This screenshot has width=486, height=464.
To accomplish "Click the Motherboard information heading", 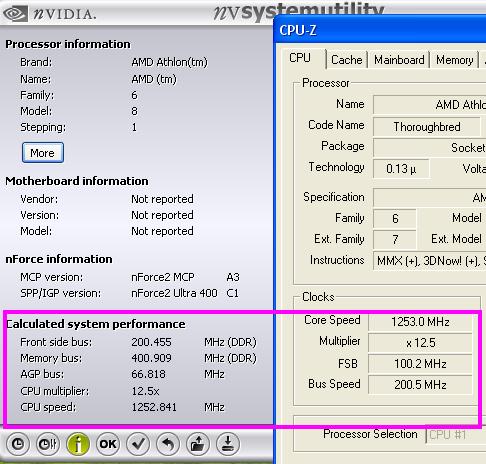I will (x=77, y=181).
